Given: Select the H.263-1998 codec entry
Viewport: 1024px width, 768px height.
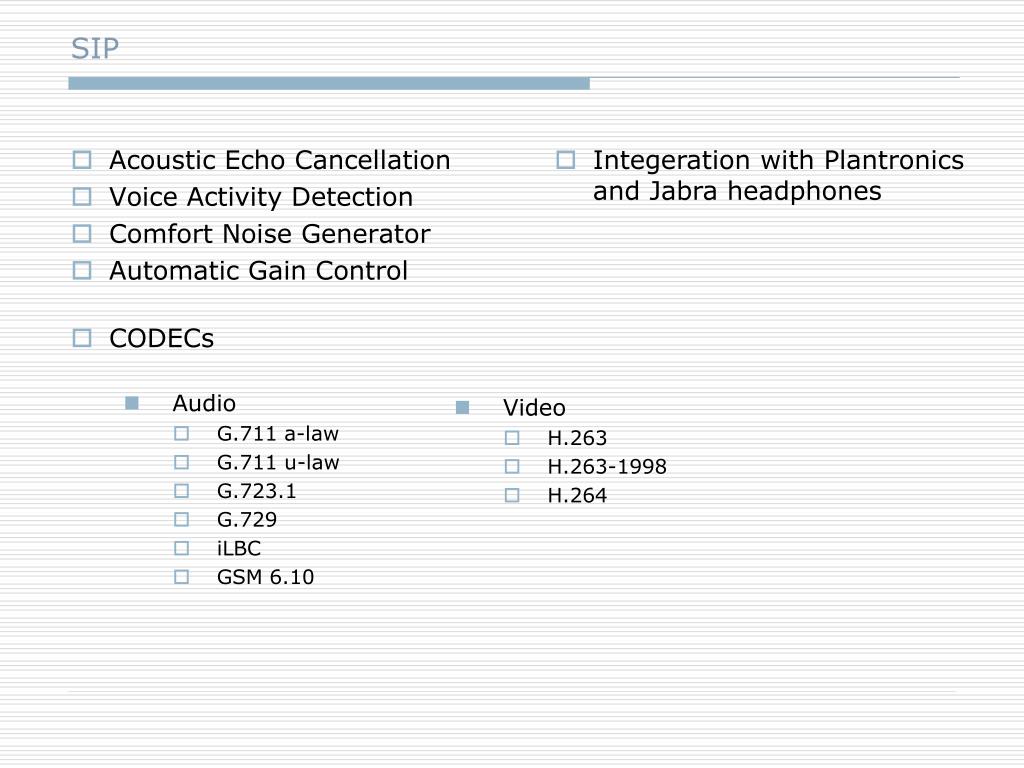Looking at the screenshot, I should [607, 467].
